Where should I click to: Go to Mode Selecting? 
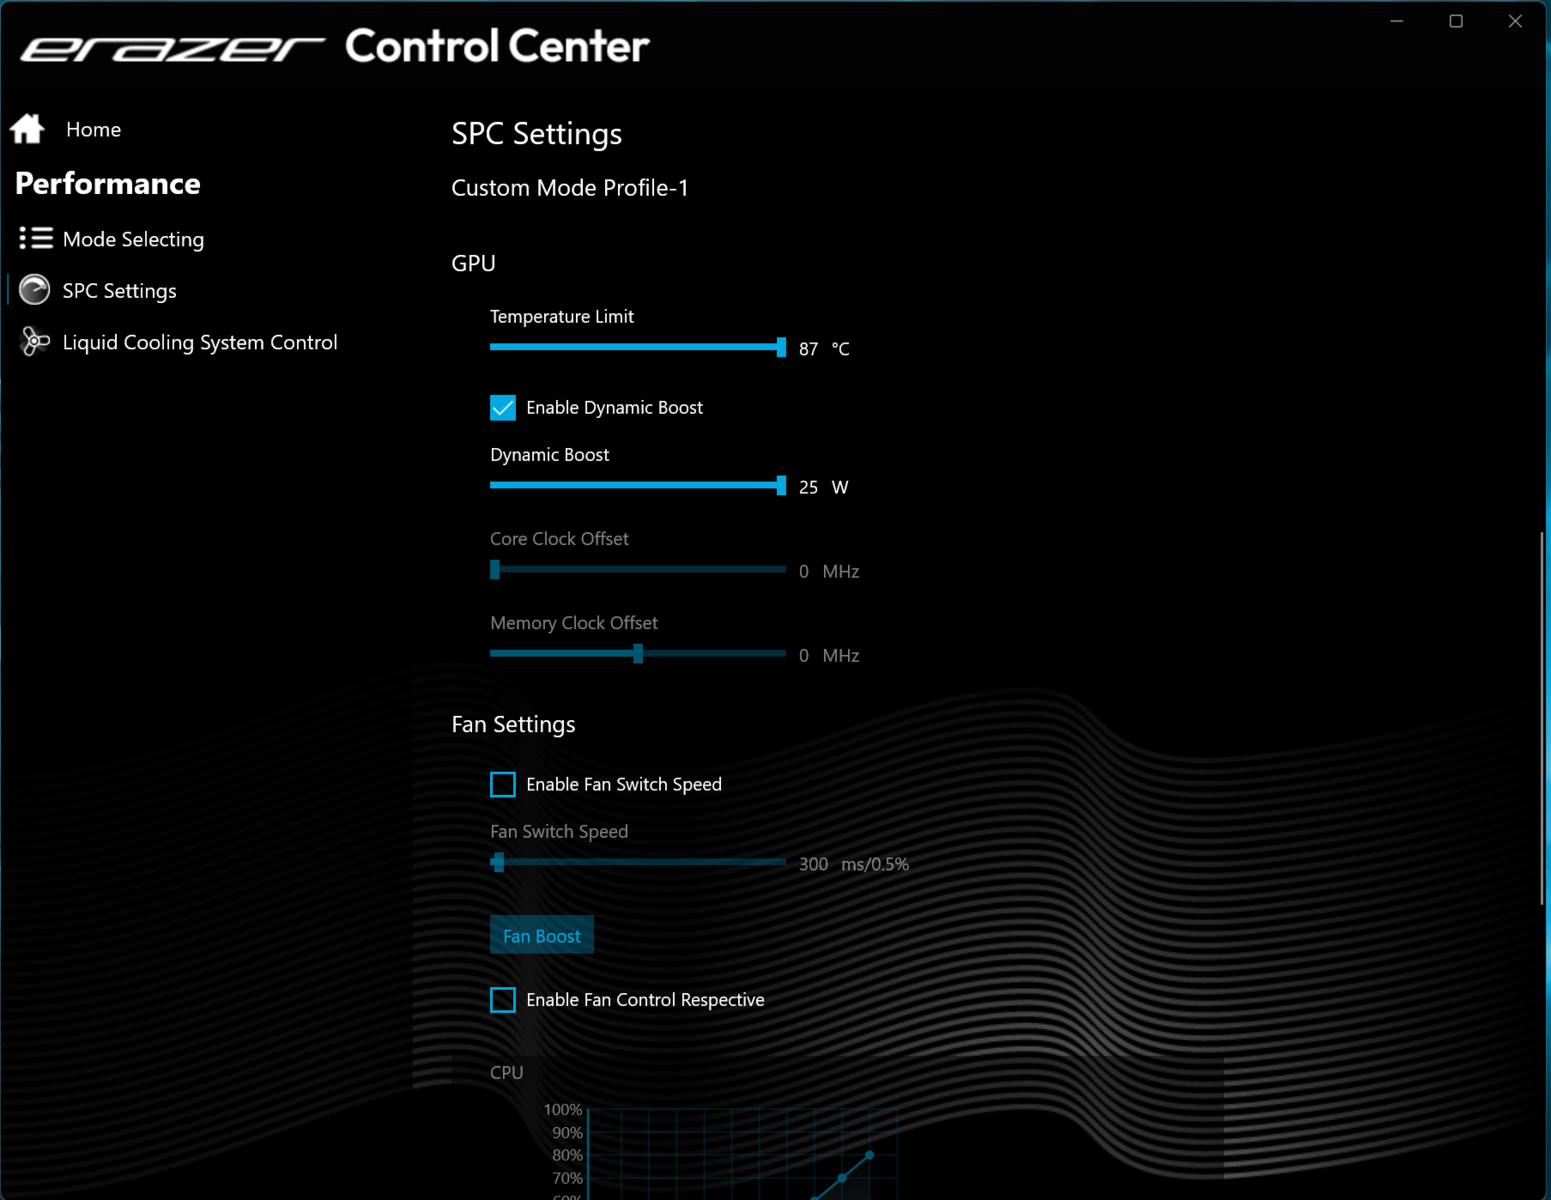(x=133, y=239)
